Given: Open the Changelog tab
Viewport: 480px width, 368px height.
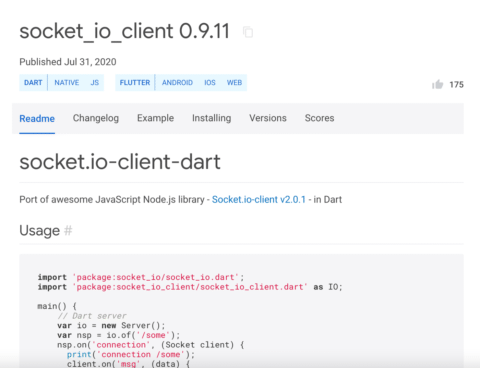Looking at the screenshot, I should point(96,118).
